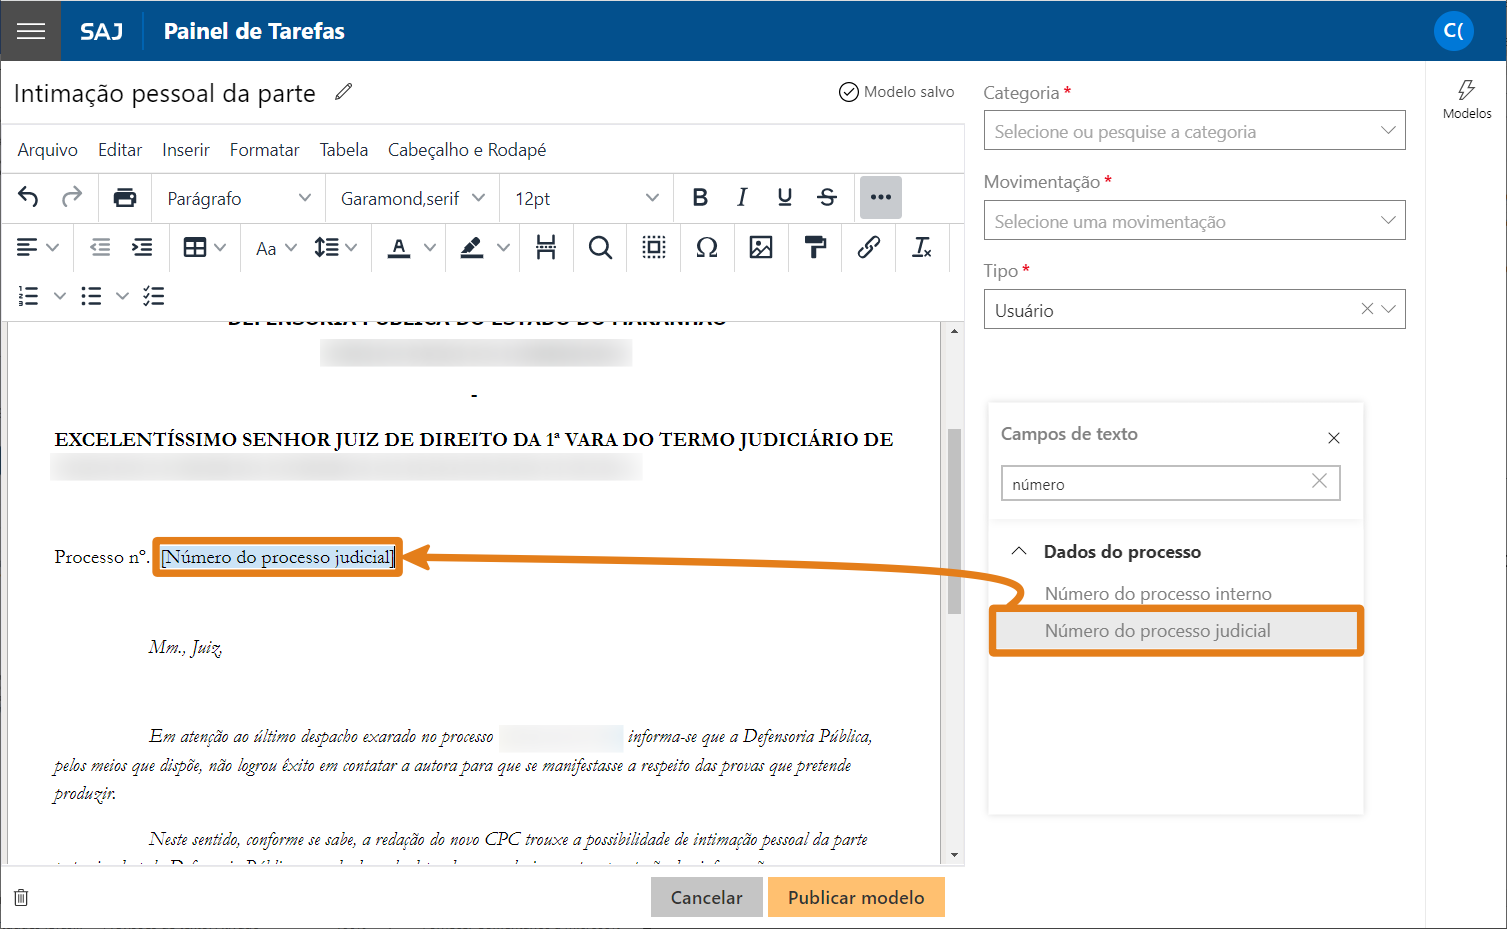1507x929 pixels.
Task: Click the Cancelar button
Action: 706,897
